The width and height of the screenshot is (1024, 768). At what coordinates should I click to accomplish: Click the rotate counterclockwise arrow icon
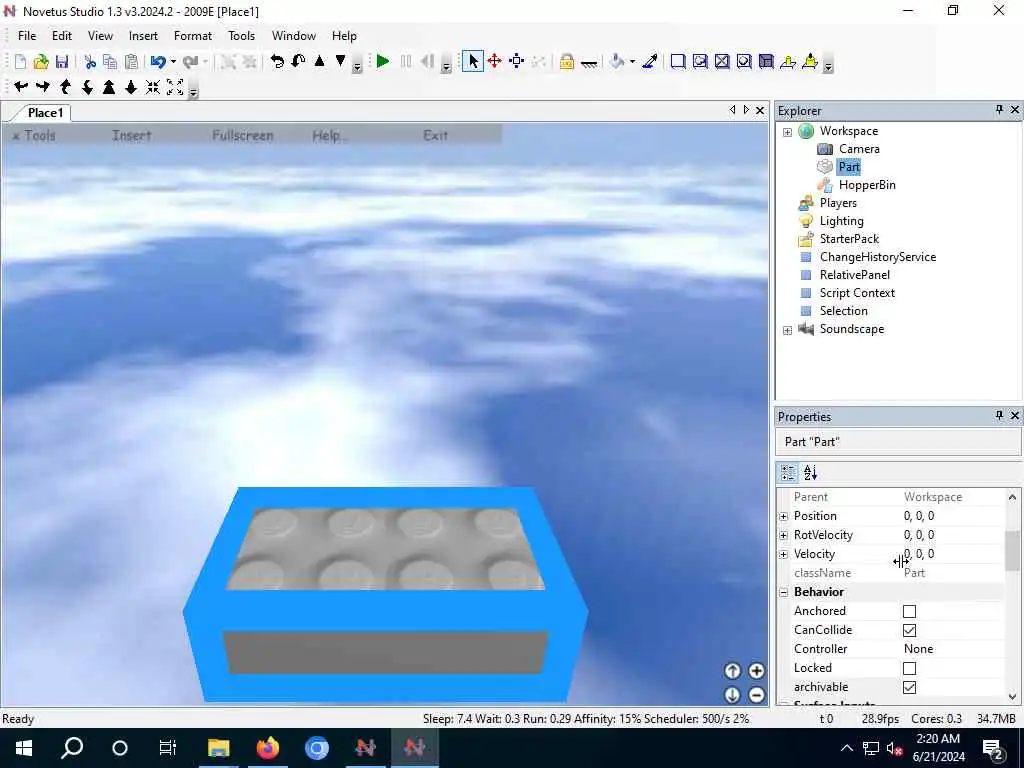coord(277,61)
